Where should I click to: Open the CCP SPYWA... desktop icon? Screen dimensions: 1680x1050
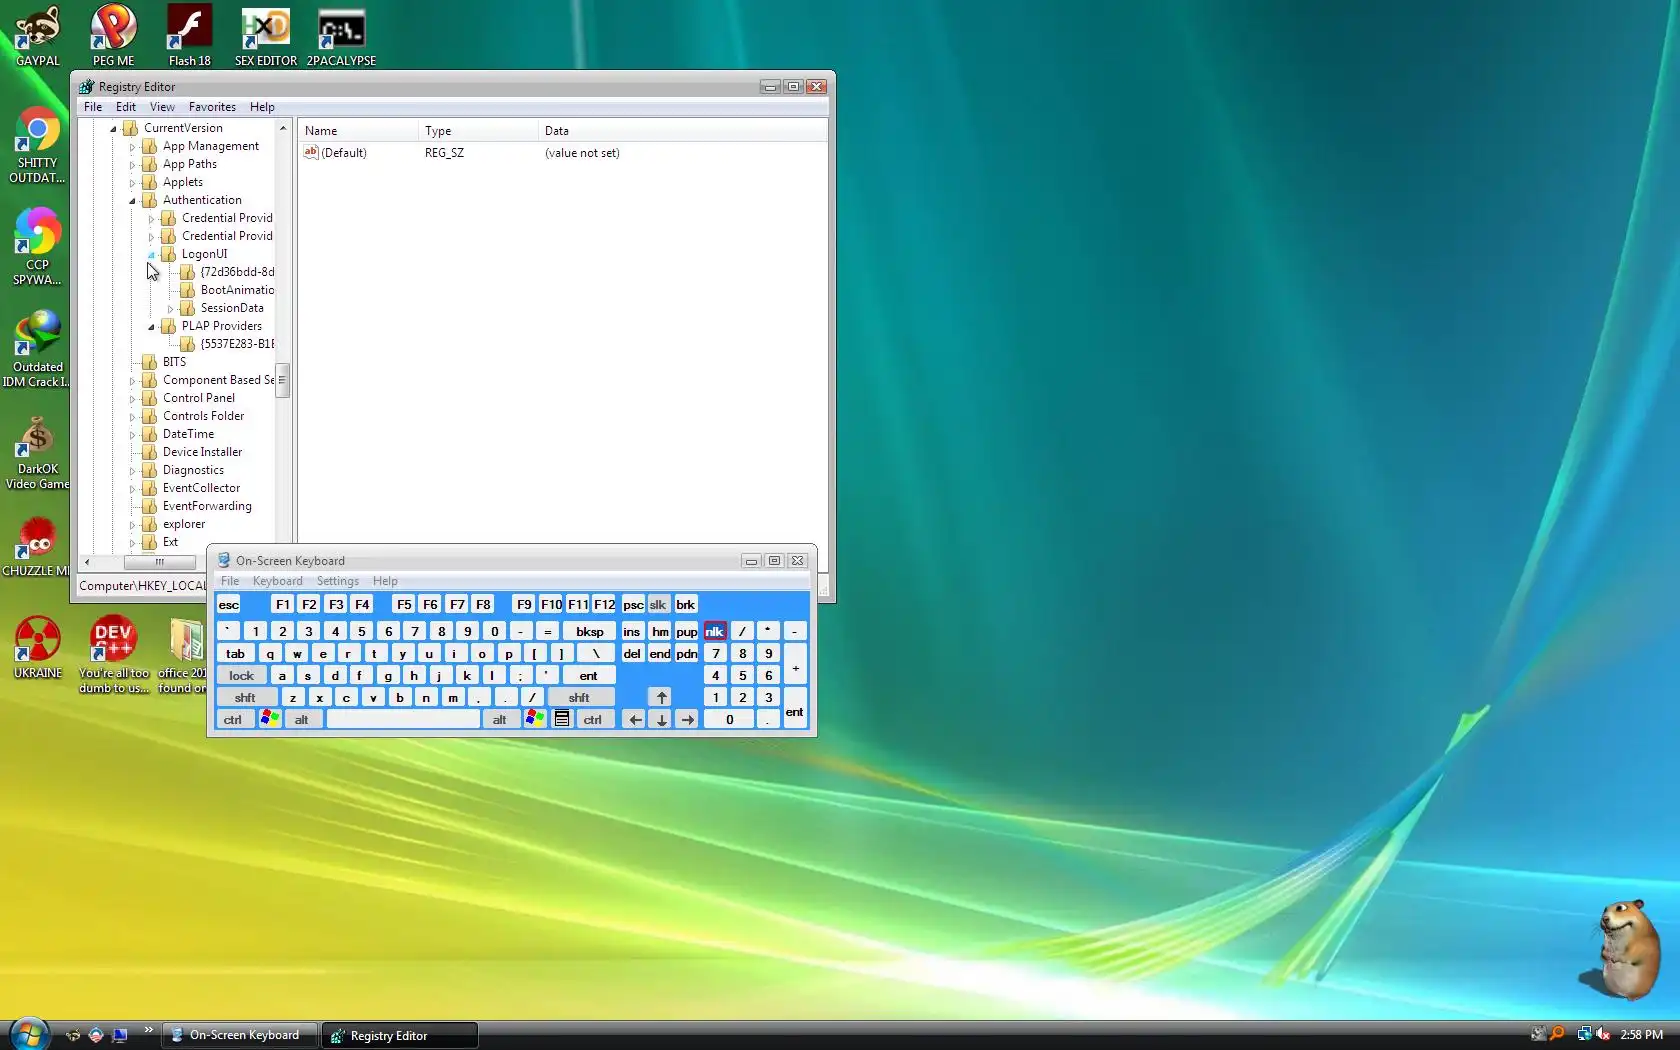pyautogui.click(x=37, y=247)
